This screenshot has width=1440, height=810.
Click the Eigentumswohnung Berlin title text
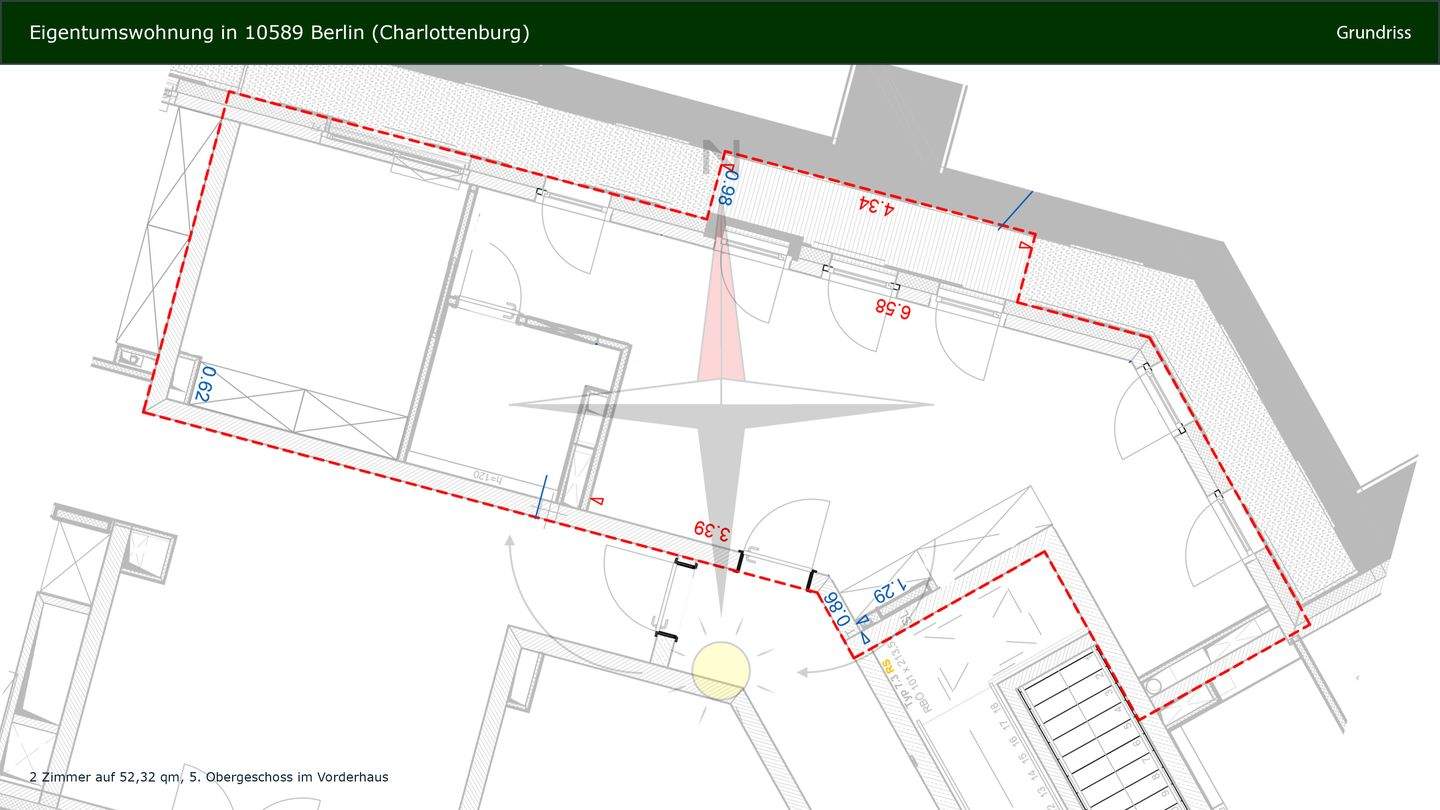[x=279, y=33]
